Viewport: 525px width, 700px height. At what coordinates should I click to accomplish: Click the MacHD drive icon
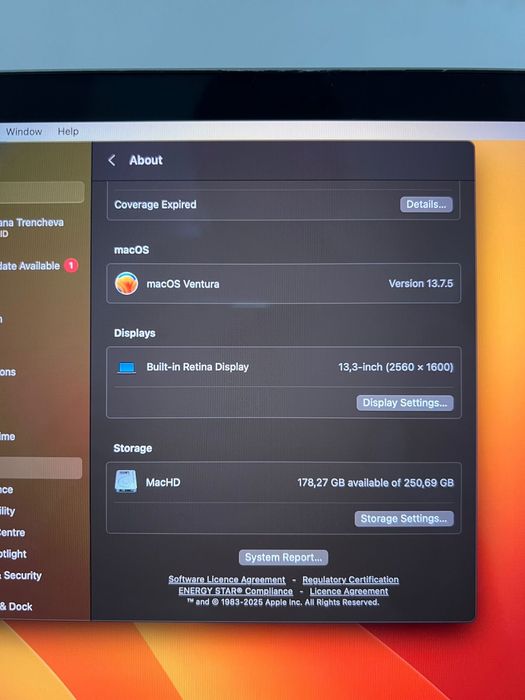pos(126,482)
